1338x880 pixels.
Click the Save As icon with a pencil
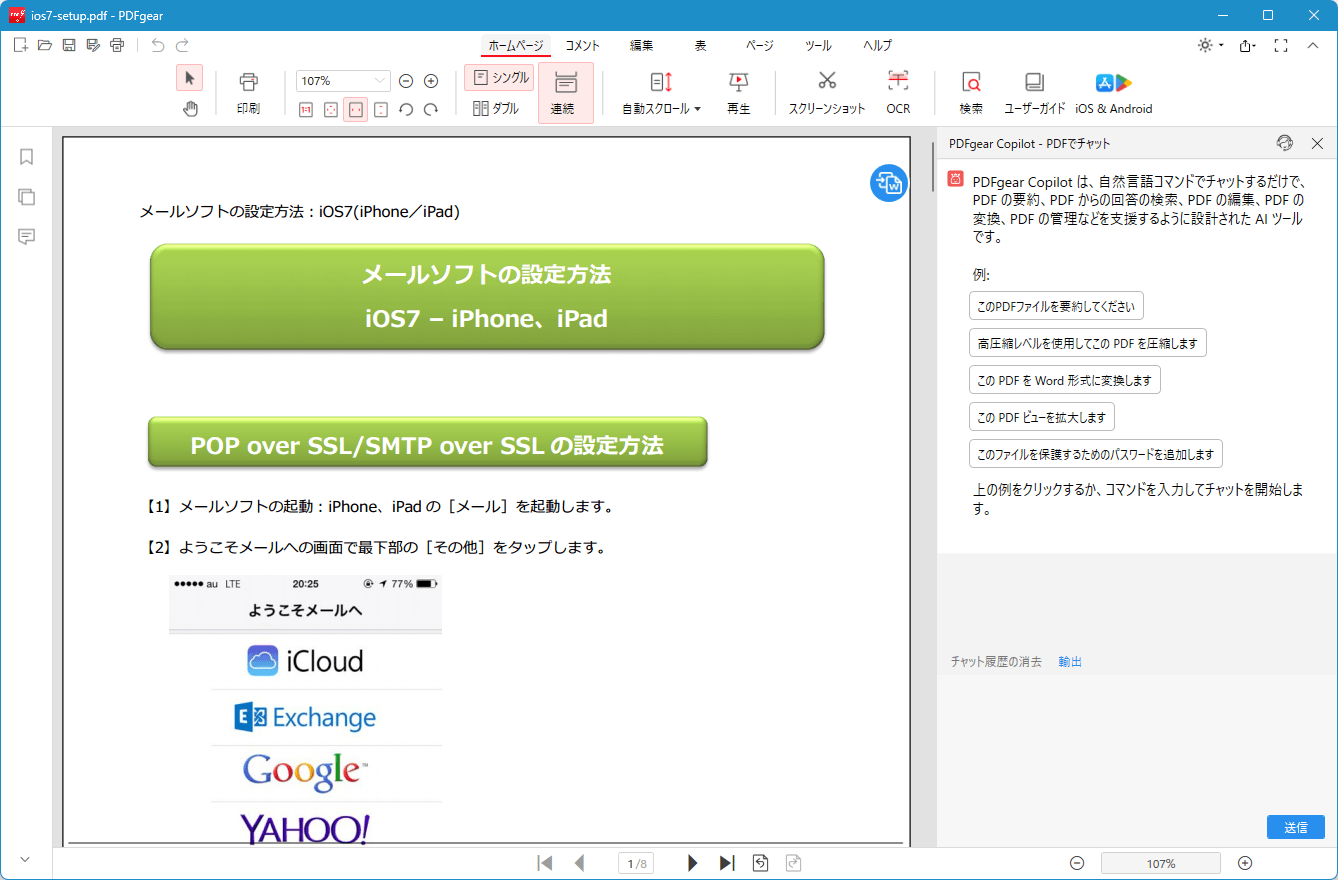[93, 45]
